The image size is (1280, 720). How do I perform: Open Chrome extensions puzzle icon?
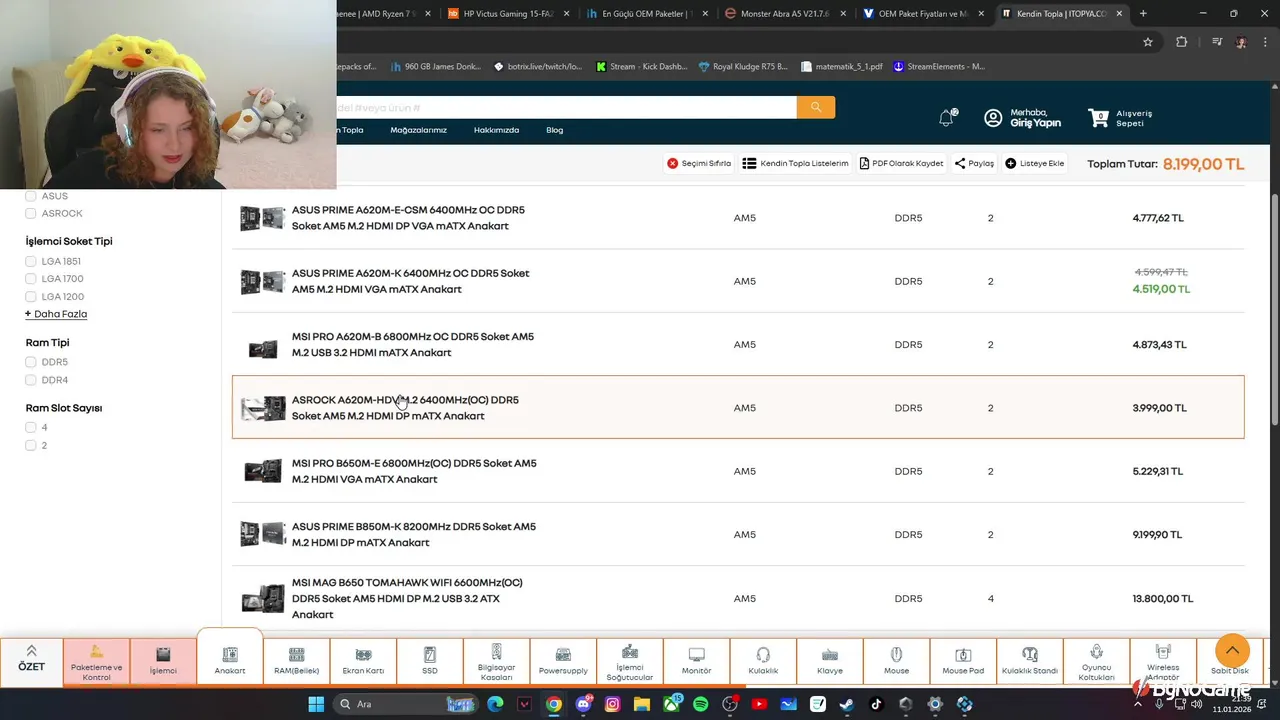pos(1181,42)
